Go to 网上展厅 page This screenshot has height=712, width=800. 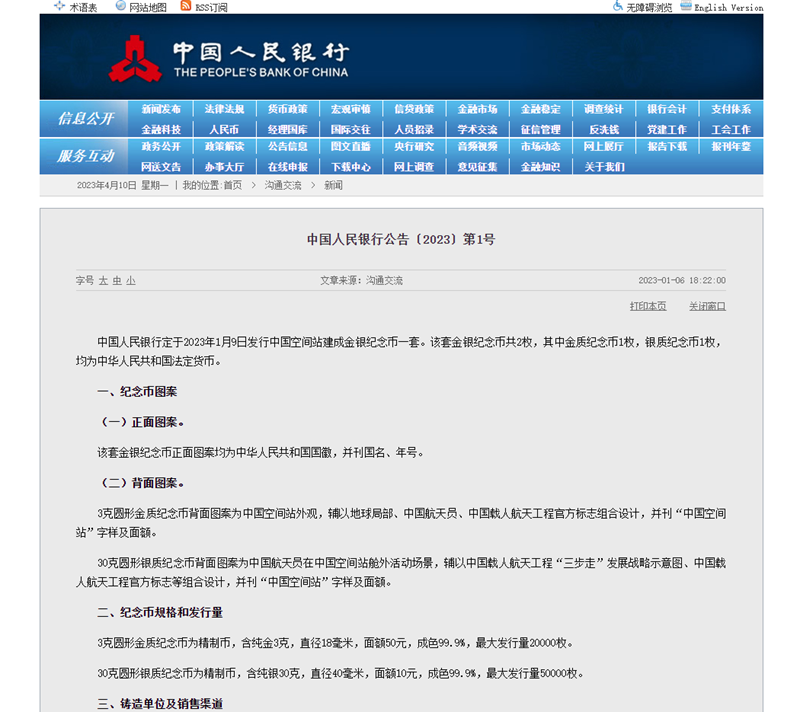(x=604, y=146)
